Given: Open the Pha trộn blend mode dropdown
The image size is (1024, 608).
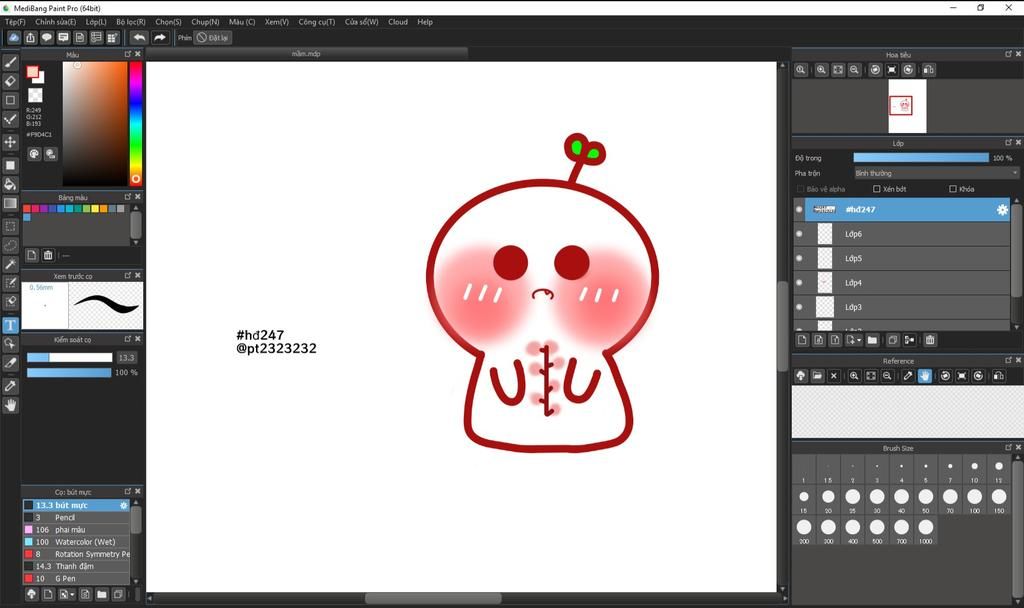Looking at the screenshot, I should pos(936,173).
